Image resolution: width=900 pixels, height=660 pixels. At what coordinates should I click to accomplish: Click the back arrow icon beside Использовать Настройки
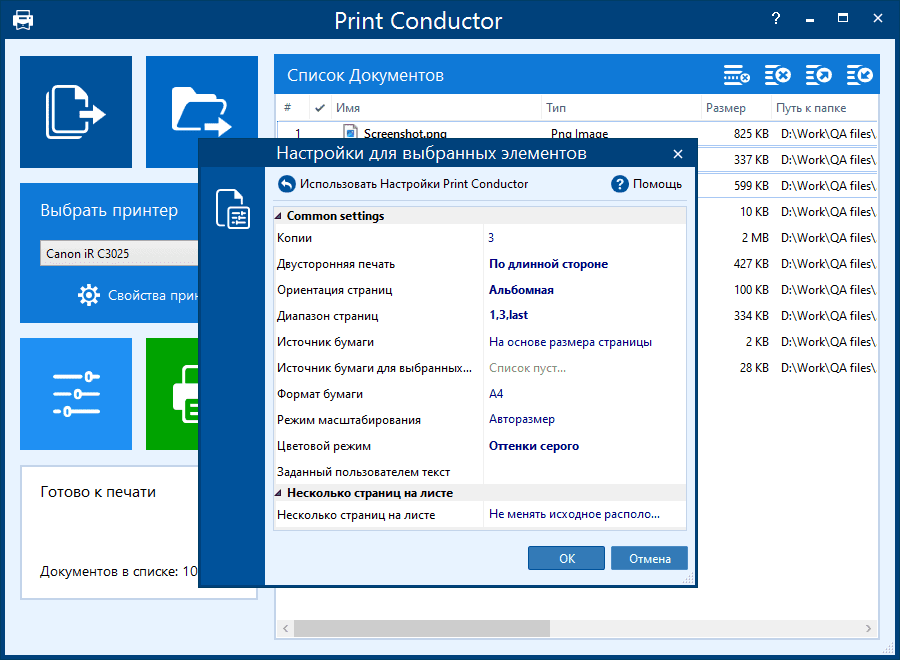[286, 184]
